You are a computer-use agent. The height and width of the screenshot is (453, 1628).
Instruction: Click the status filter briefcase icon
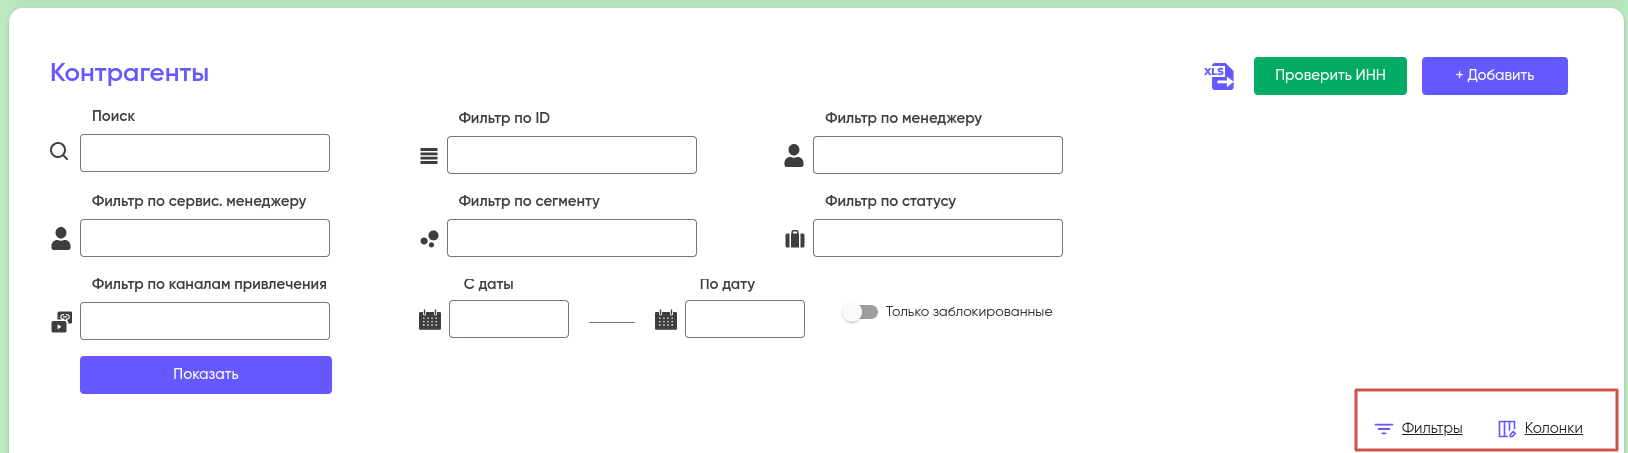(795, 239)
